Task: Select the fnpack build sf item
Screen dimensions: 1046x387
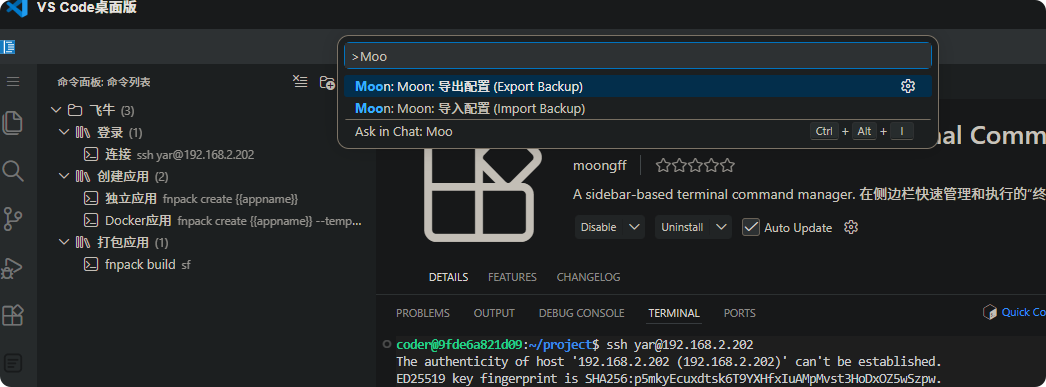Action: pos(207,264)
